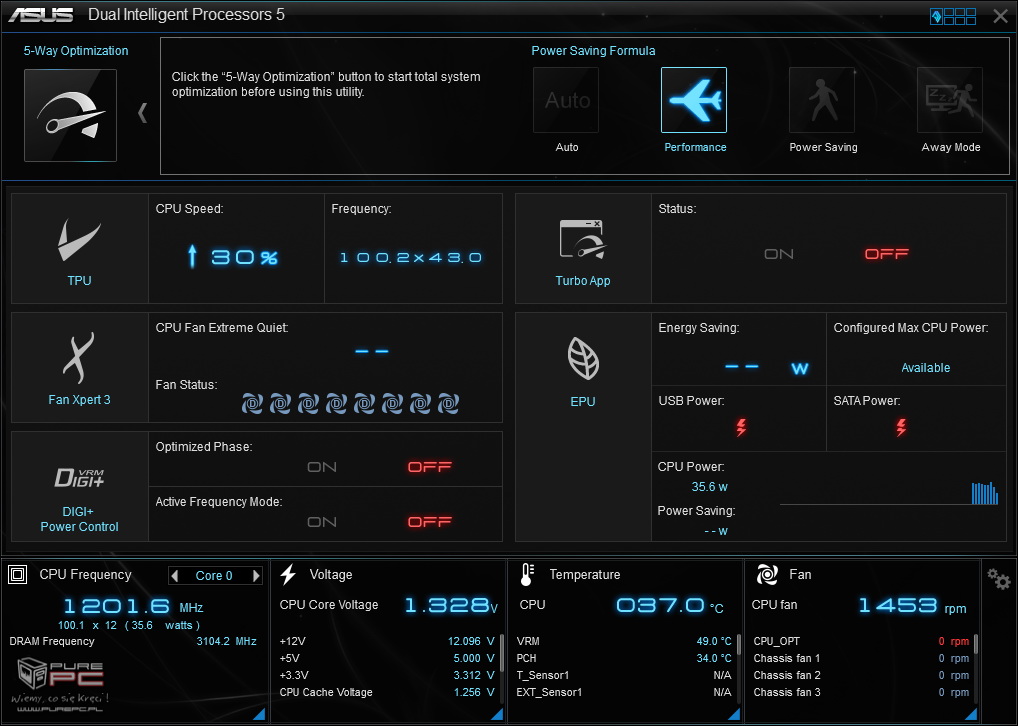Click the Temperature thermometer icon
This screenshot has width=1018, height=726.
(527, 575)
